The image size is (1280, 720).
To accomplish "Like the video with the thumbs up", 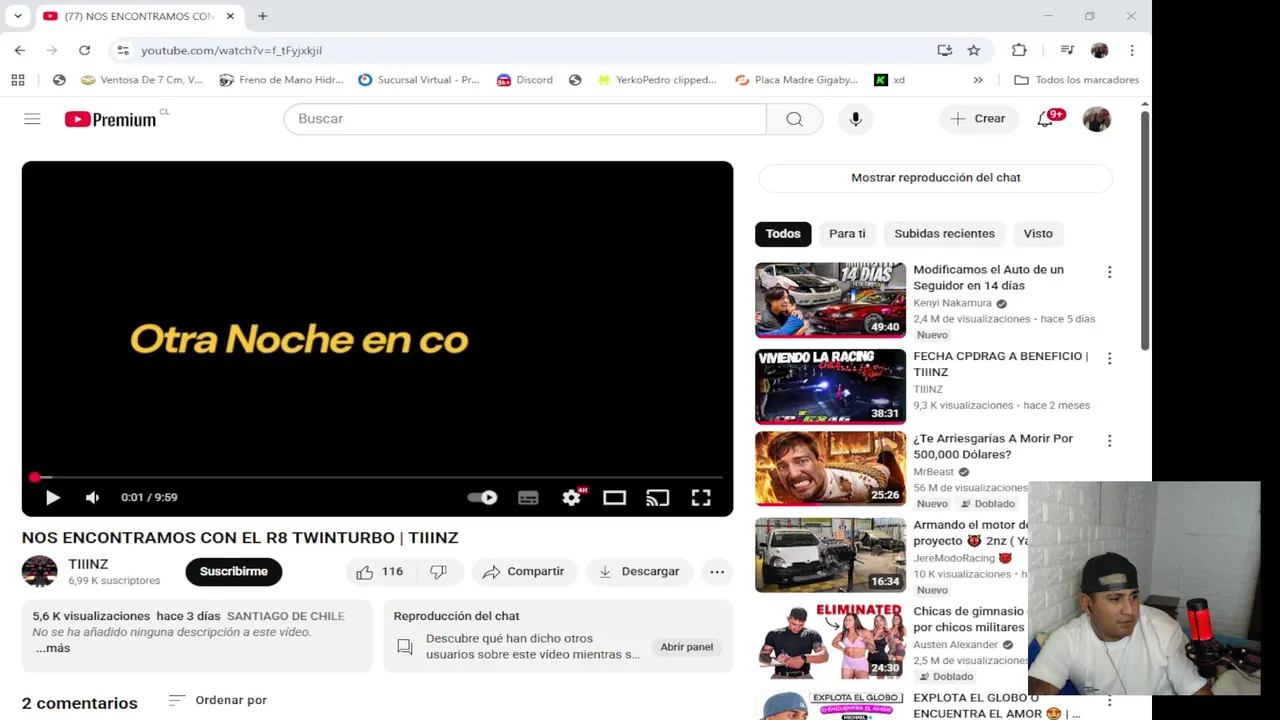I will point(380,572).
